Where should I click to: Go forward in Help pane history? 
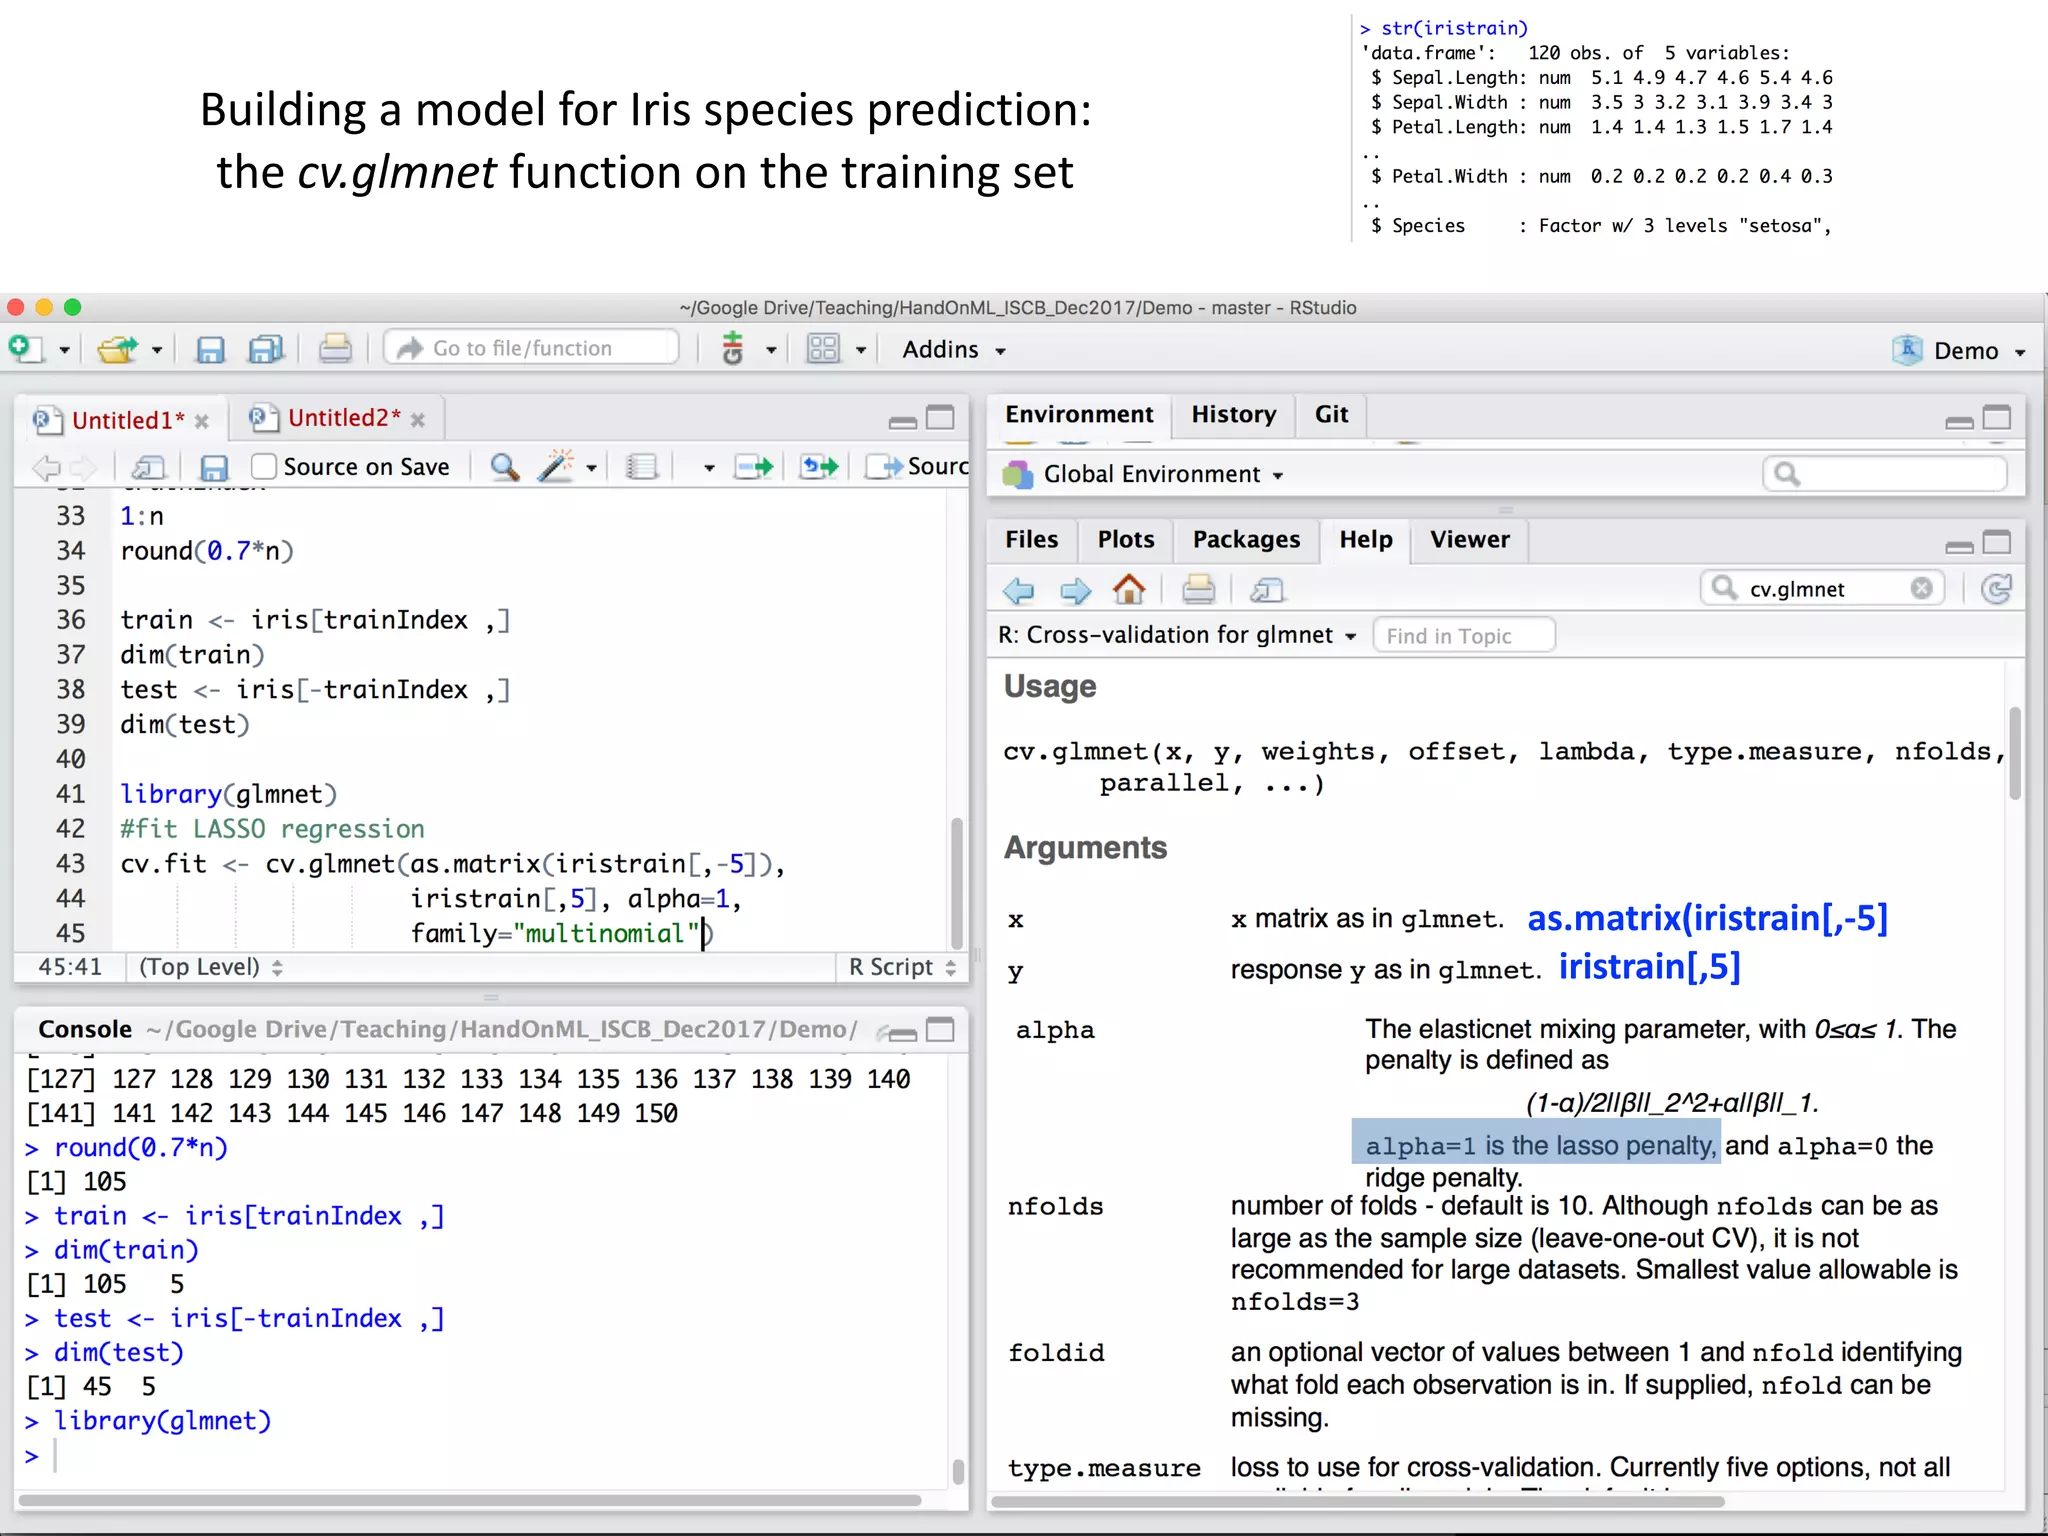tap(1075, 590)
